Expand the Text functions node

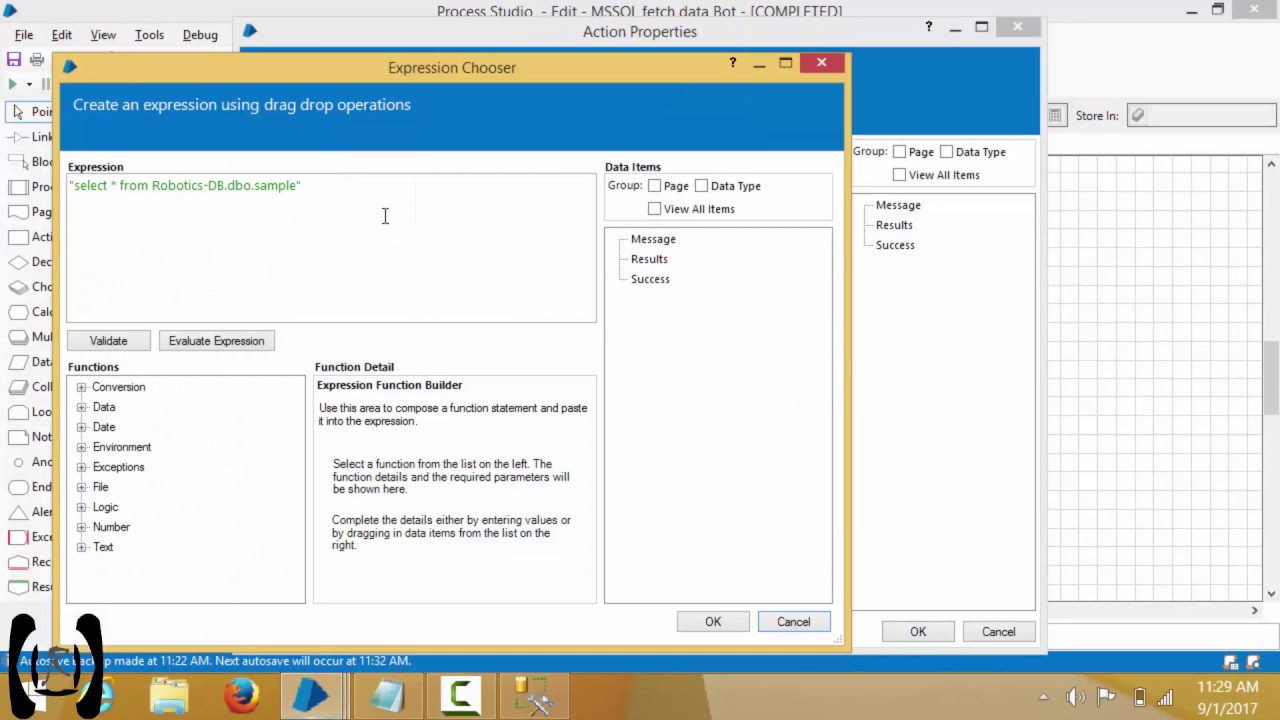[x=82, y=547]
